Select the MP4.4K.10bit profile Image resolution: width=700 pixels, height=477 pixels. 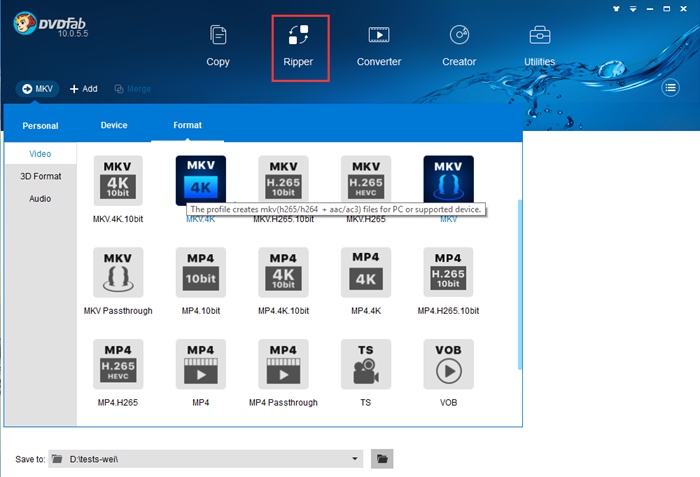tap(283, 272)
